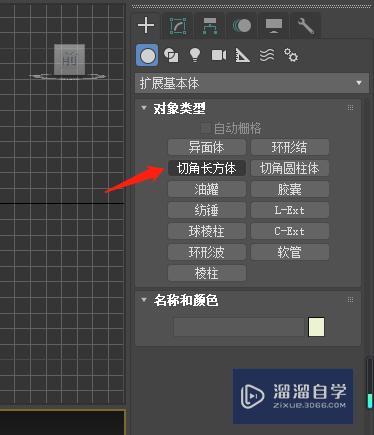Viewport: 374px width, 435px height.
Task: Click the 球棱柱 button
Action: click(x=207, y=231)
